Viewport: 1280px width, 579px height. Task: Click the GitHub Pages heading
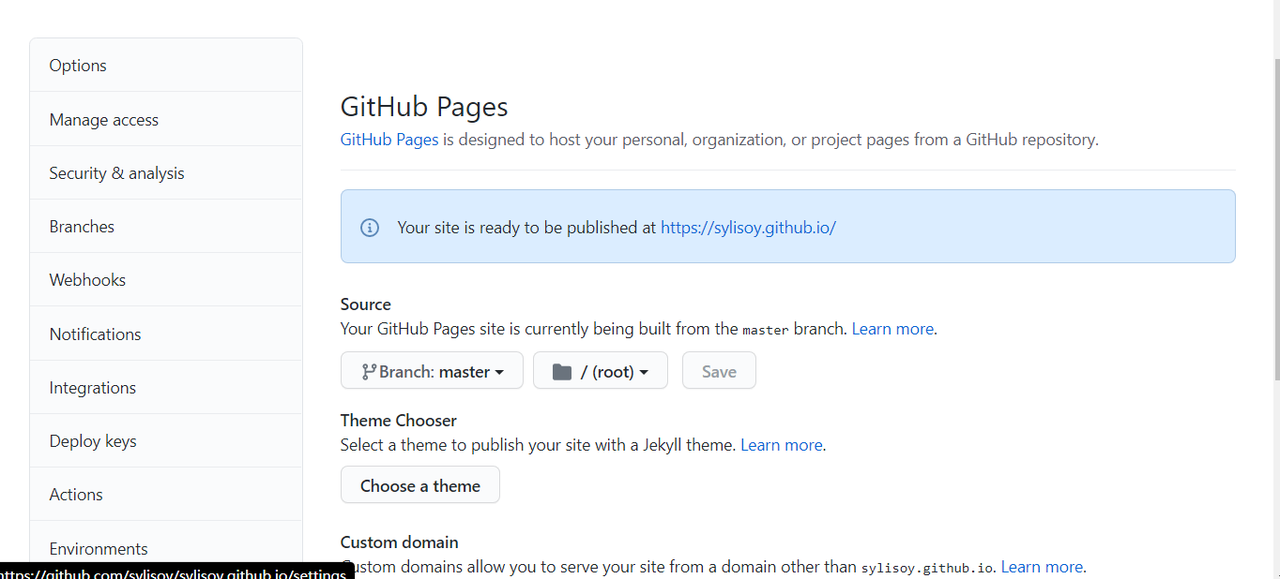pos(424,106)
